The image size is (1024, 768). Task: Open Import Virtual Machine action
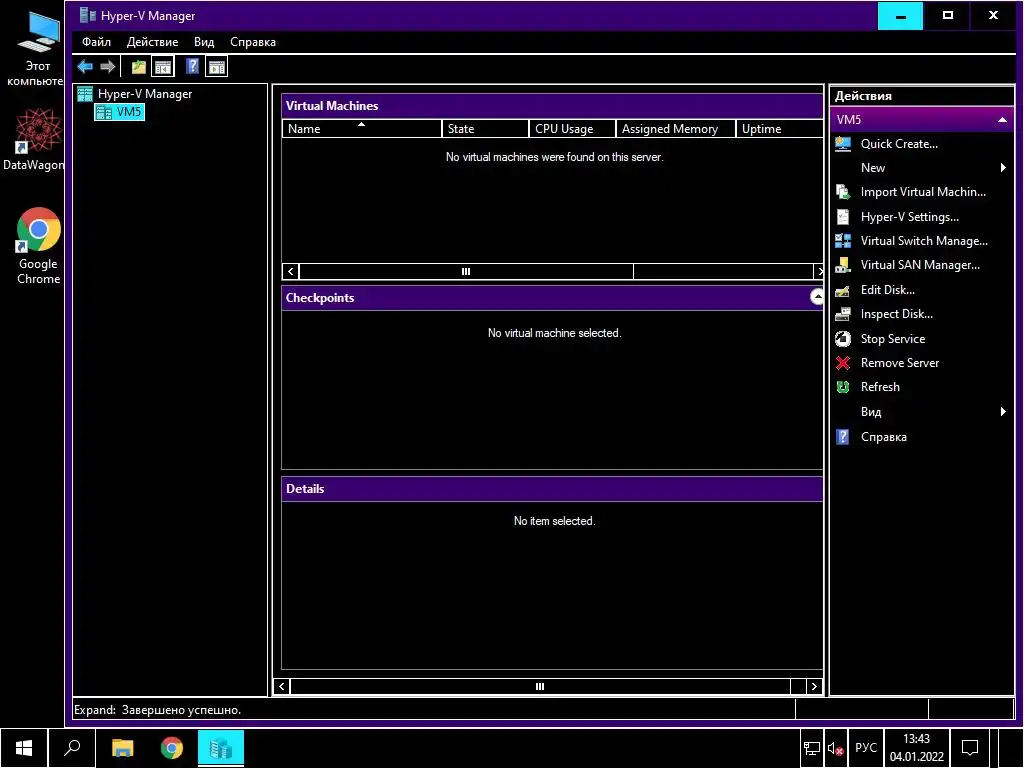pos(923,192)
